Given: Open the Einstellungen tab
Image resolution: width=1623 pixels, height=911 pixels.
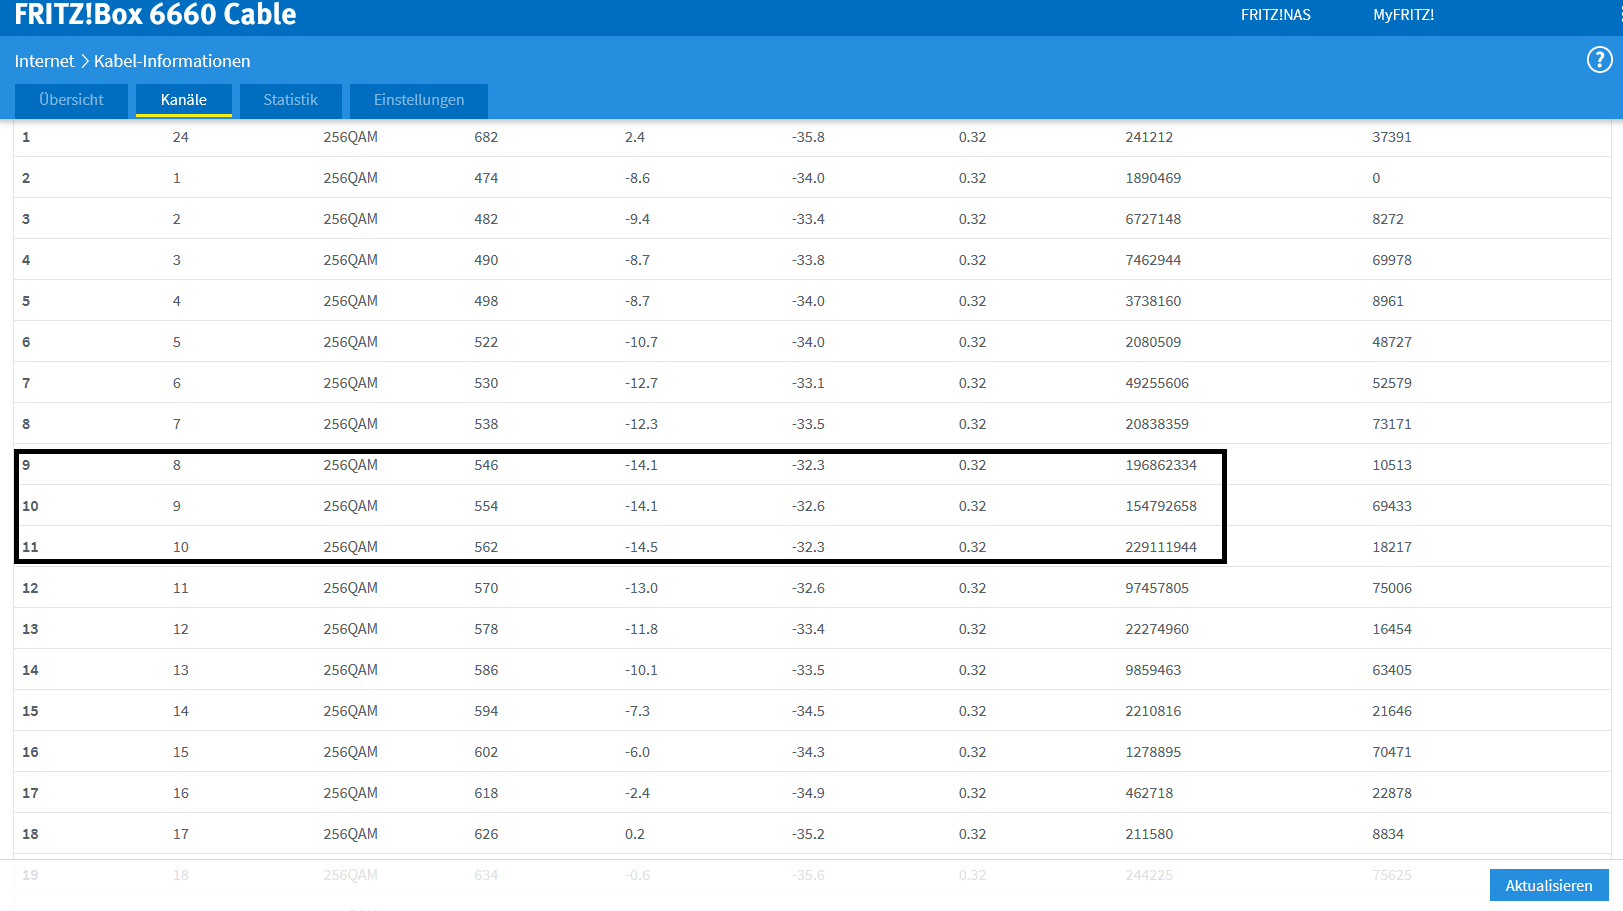Looking at the screenshot, I should (x=419, y=100).
